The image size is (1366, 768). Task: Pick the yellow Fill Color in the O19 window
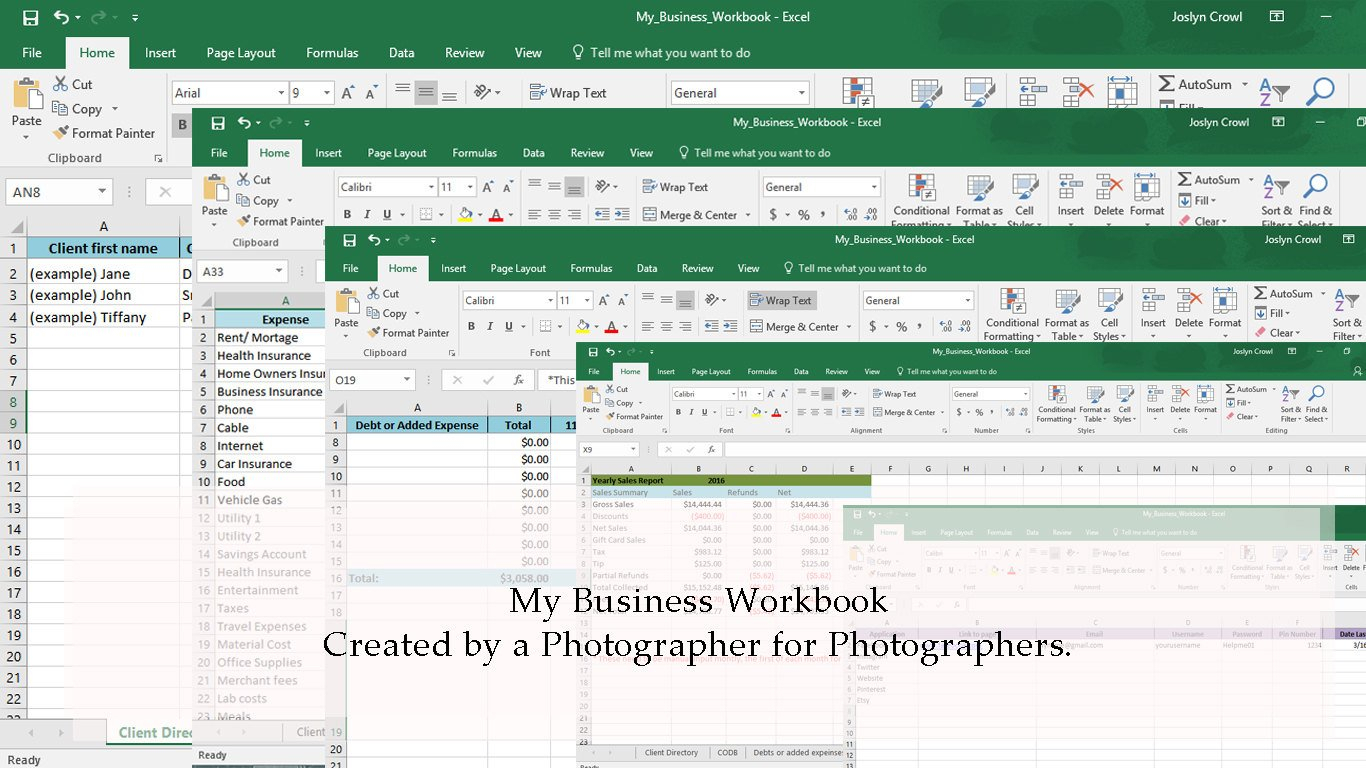[581, 326]
